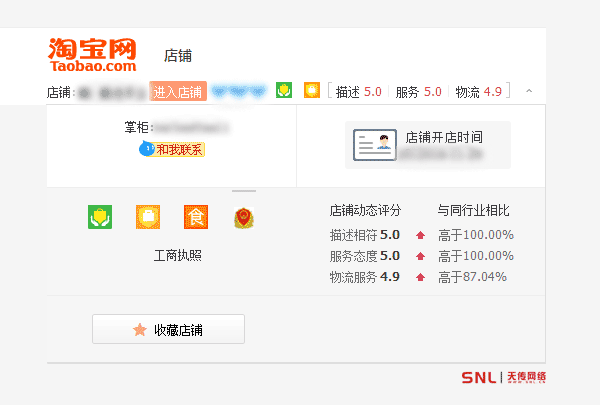Screen dimensions: 600x405
Task: Click 服务 5.0 score in header
Action: 419,92
